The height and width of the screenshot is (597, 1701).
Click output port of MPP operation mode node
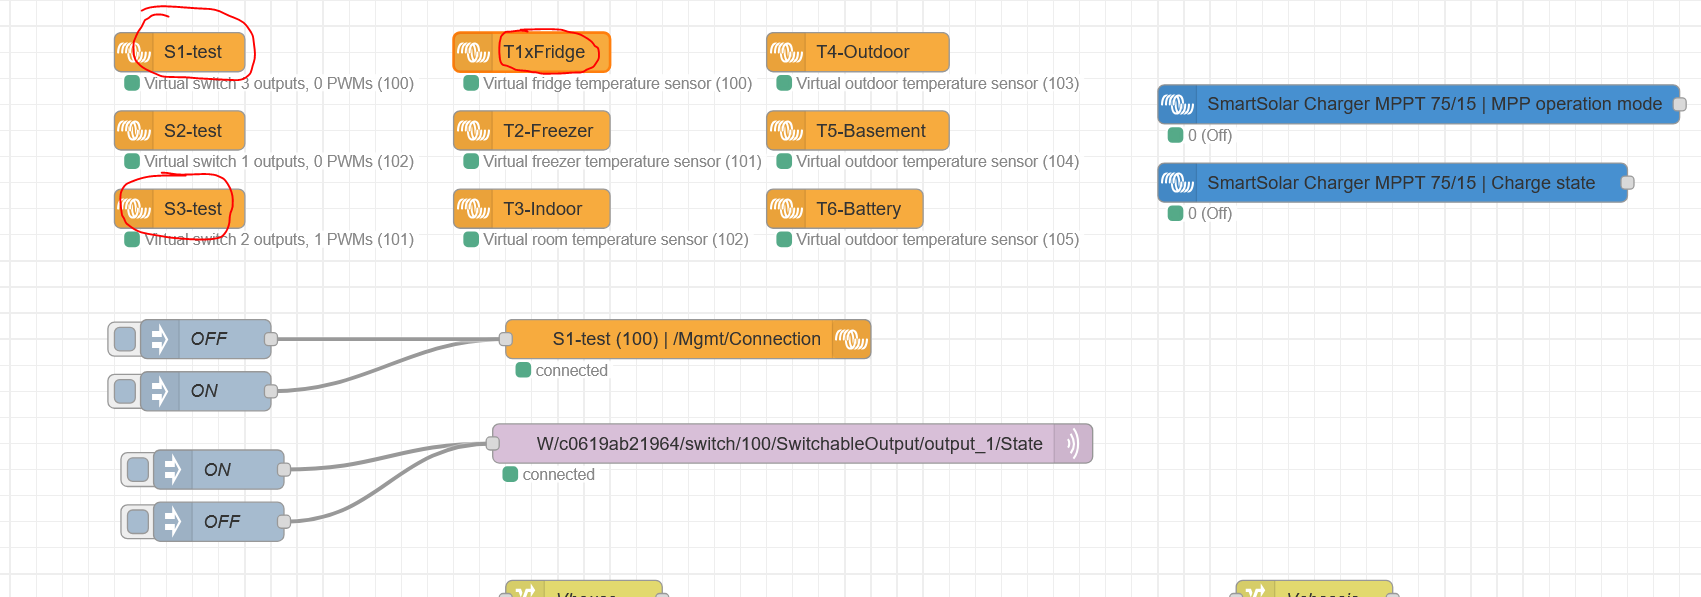click(1680, 104)
